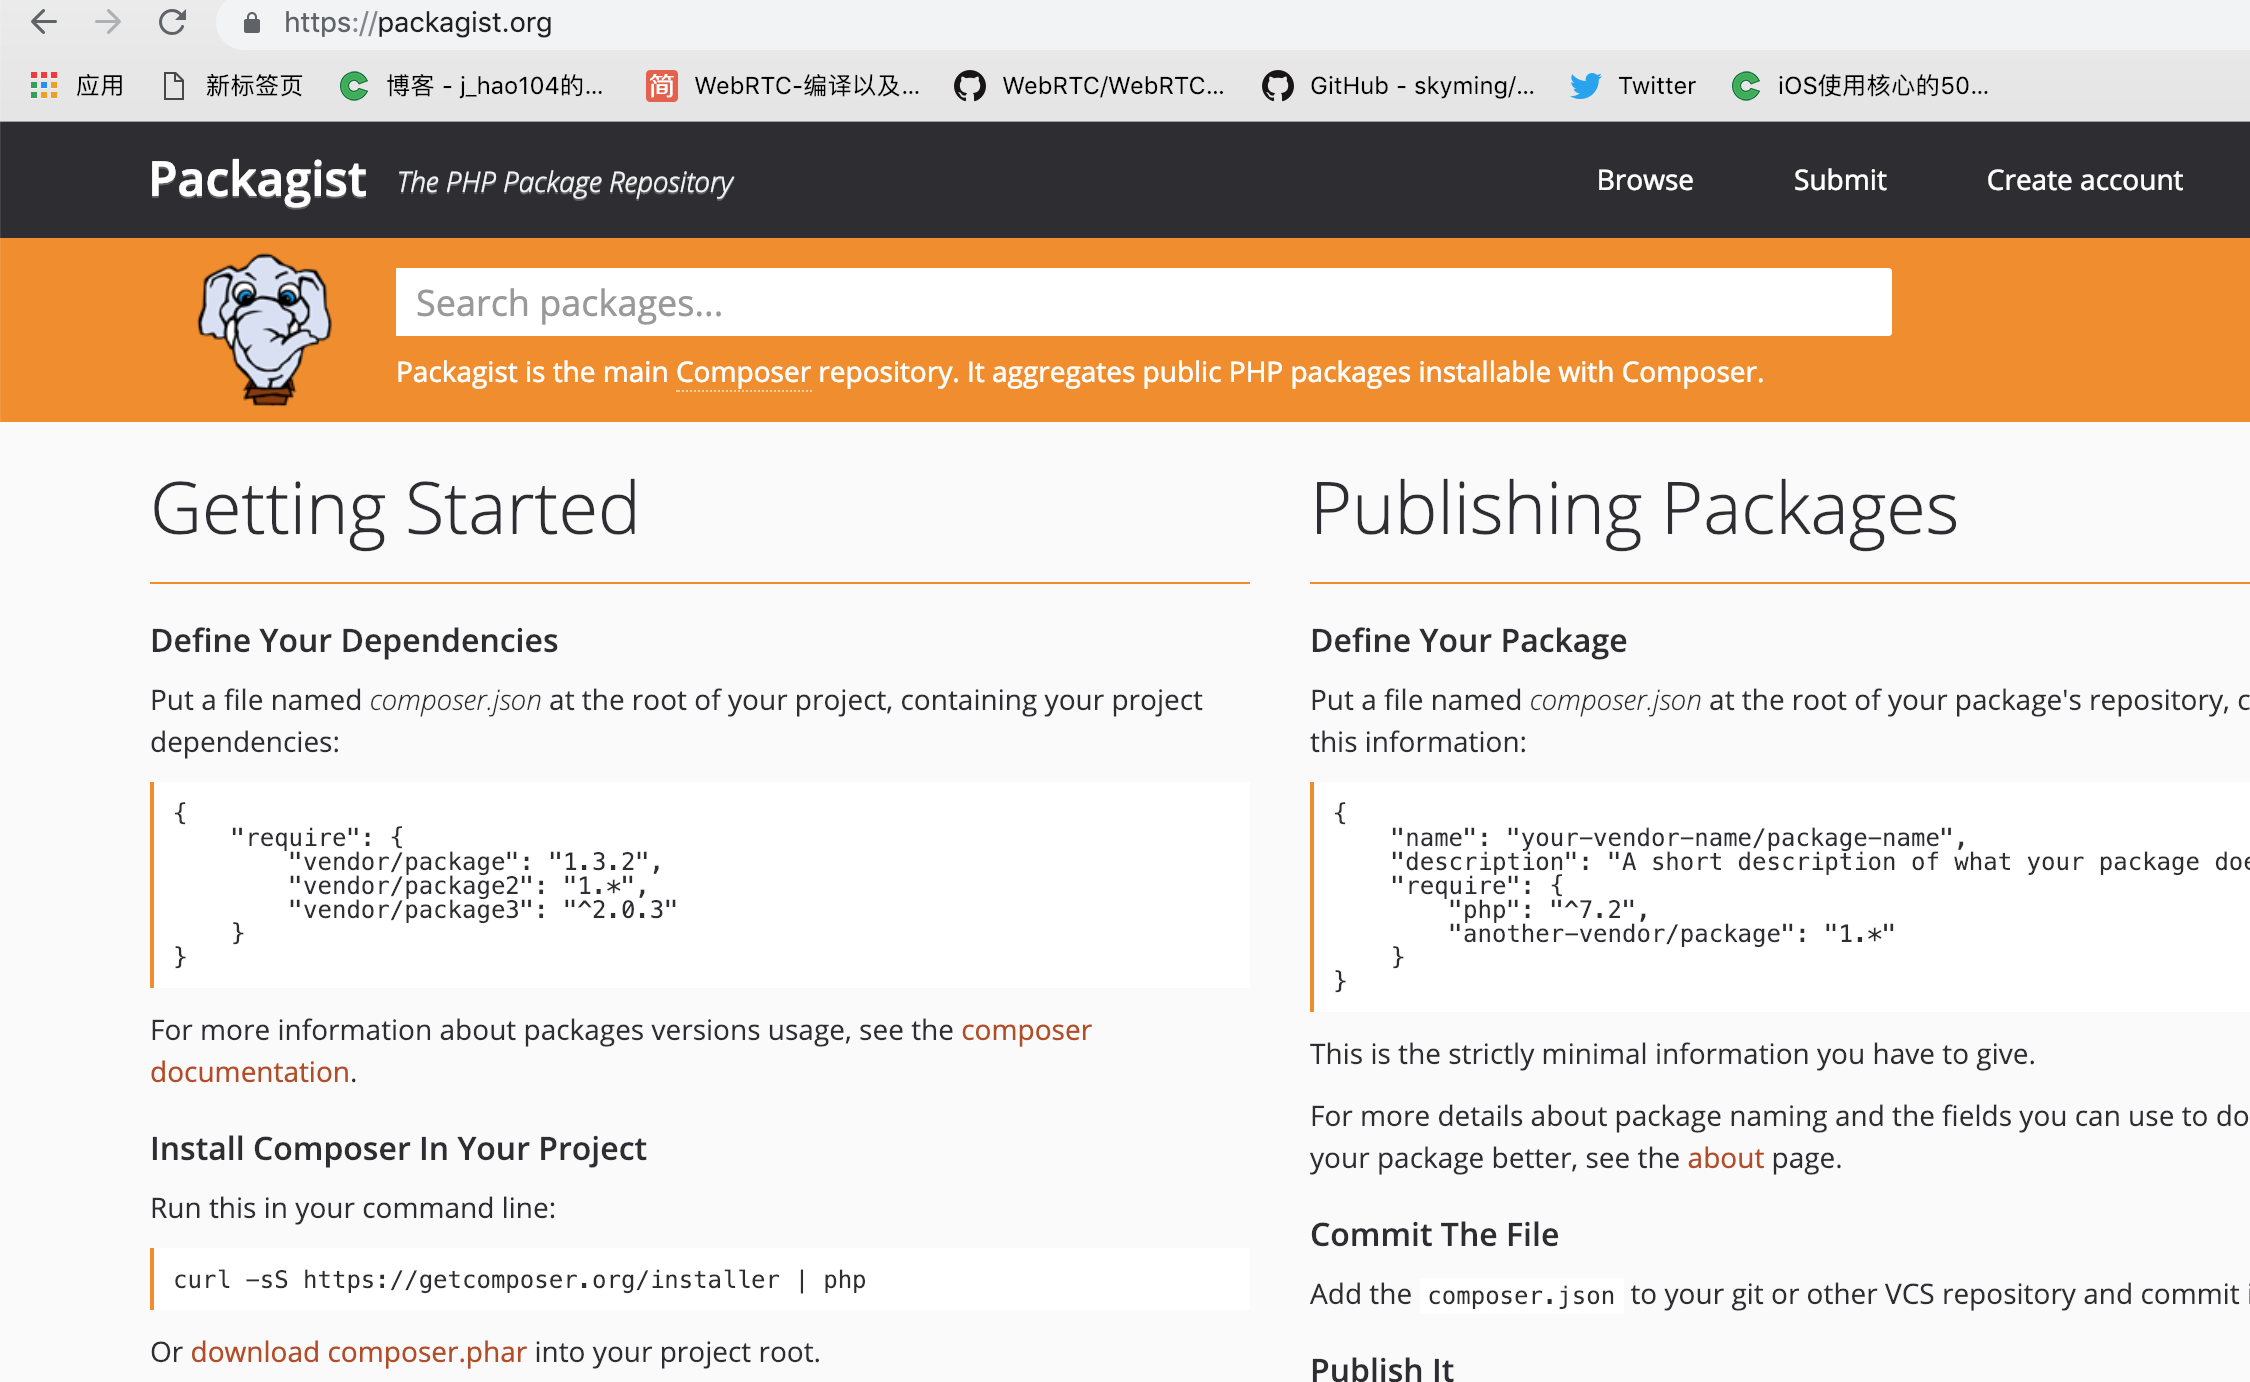Click the Search packages input field
This screenshot has width=2250, height=1382.
click(1142, 302)
